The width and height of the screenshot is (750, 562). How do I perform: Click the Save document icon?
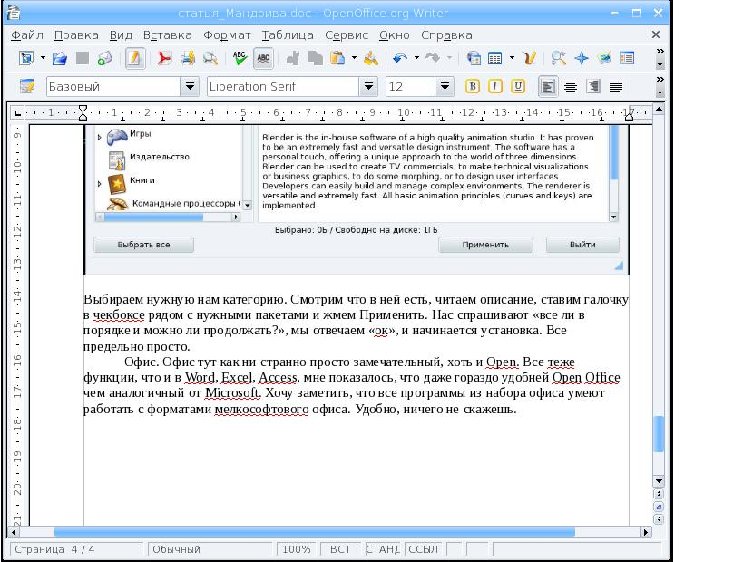[x=82, y=58]
